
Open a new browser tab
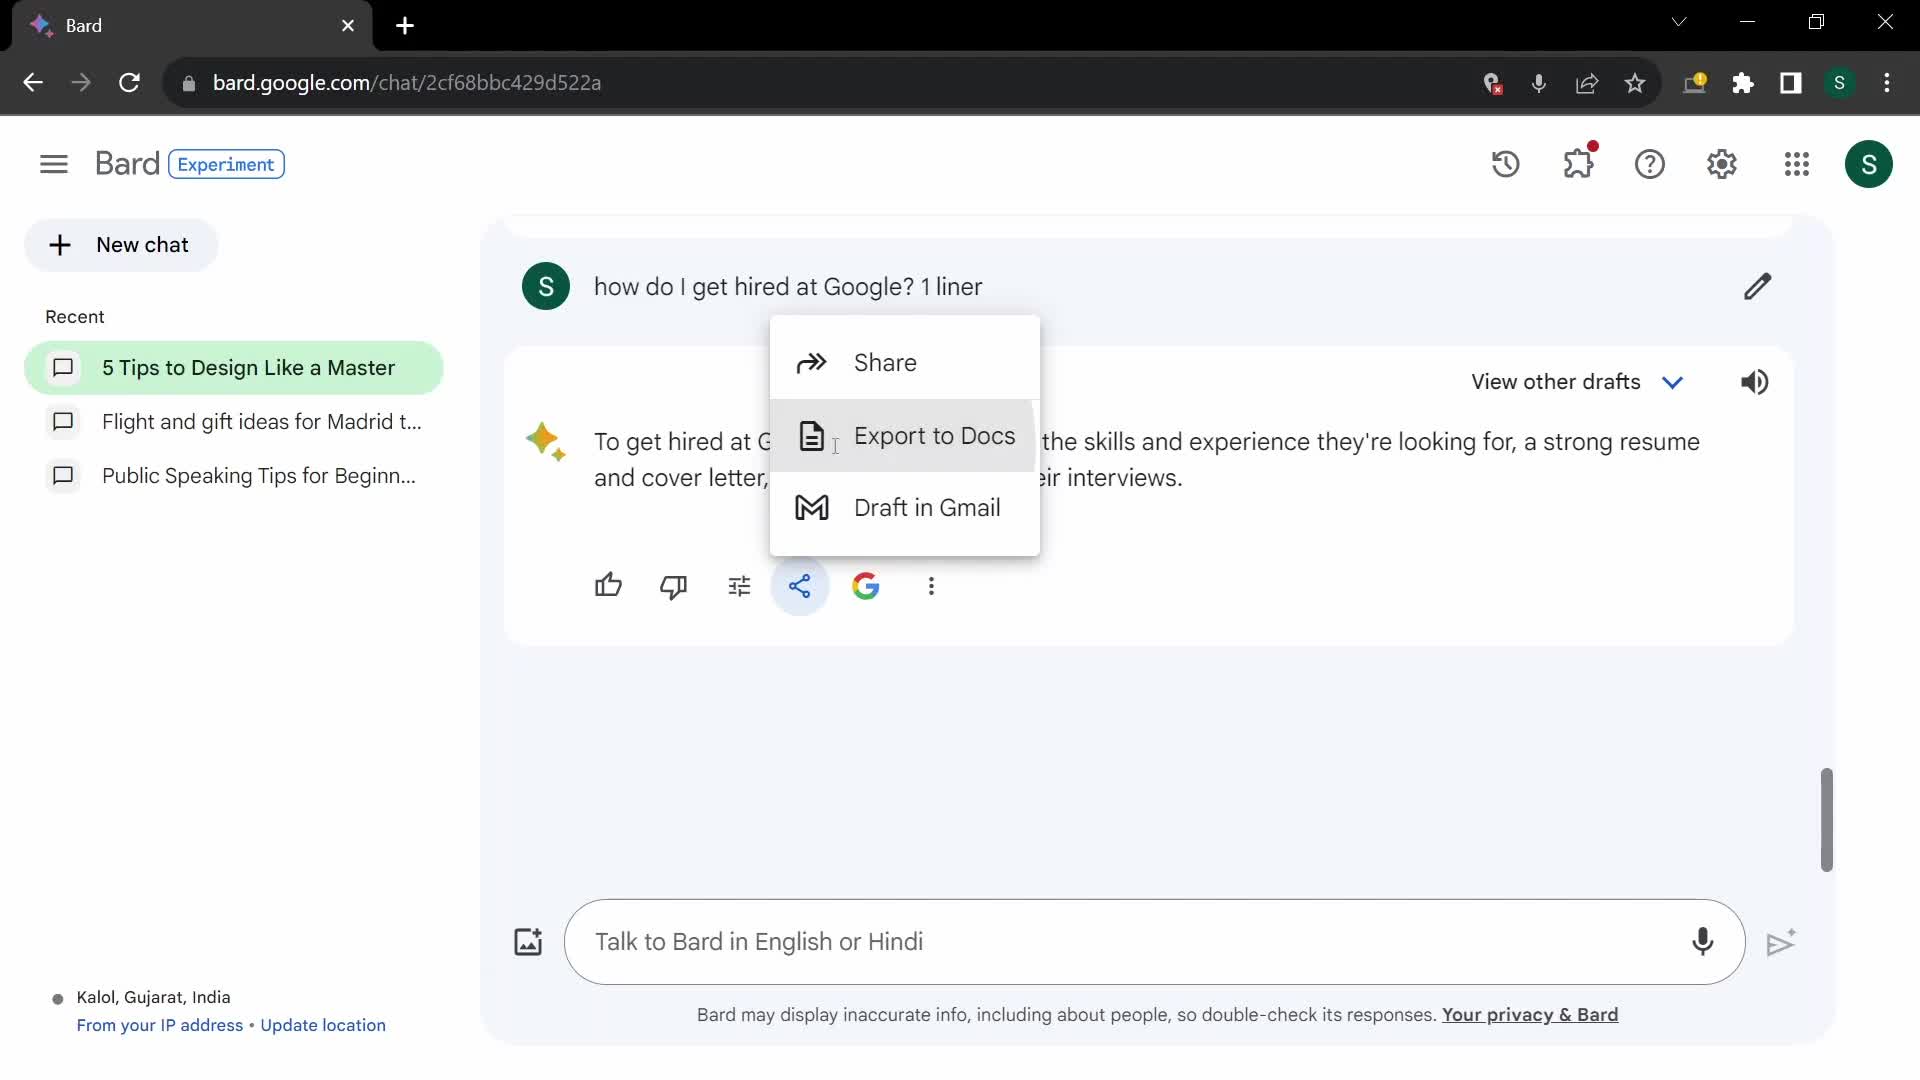coord(405,26)
